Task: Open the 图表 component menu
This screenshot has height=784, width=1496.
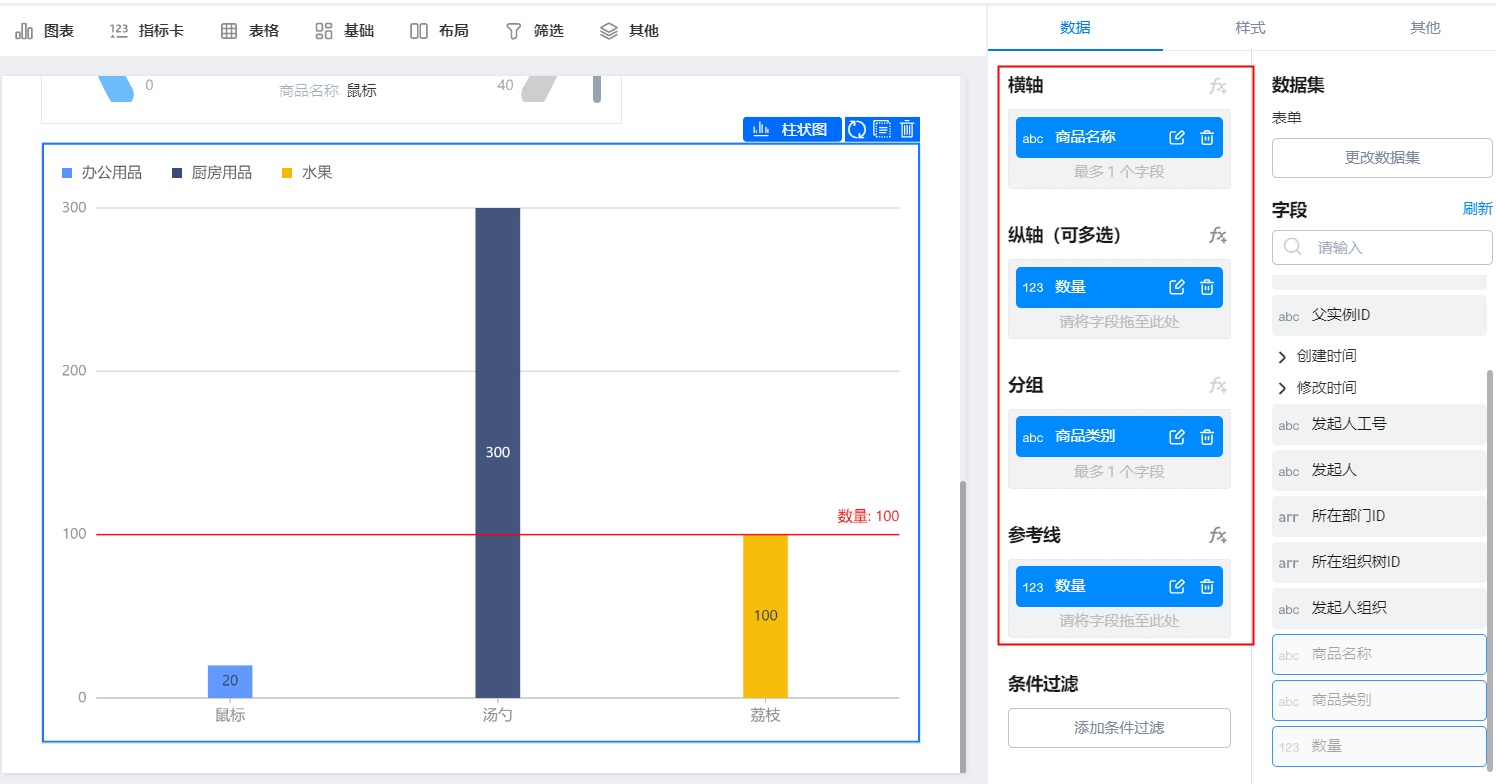Action: tap(45, 31)
